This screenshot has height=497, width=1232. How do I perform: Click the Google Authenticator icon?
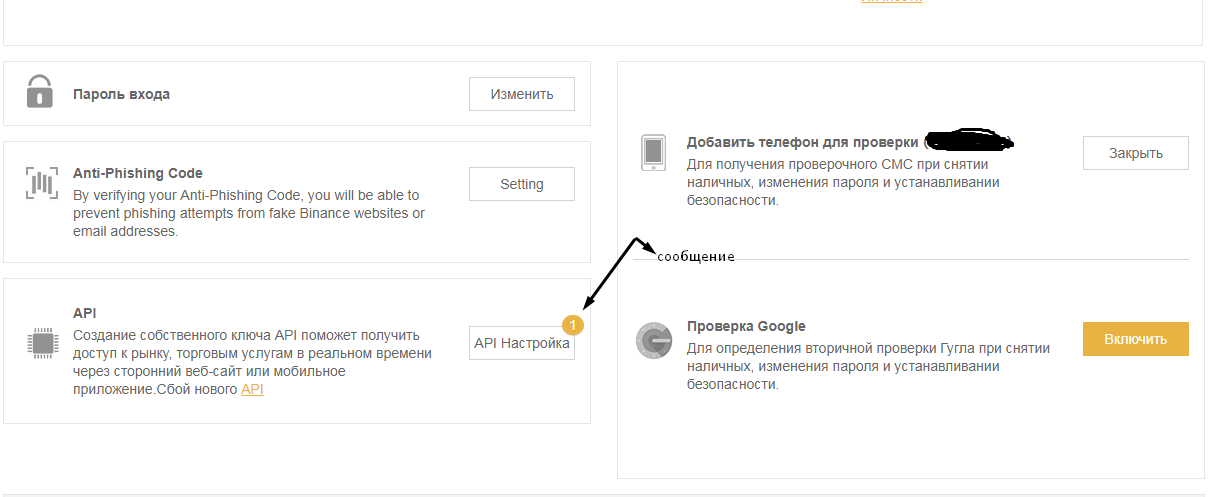point(653,340)
